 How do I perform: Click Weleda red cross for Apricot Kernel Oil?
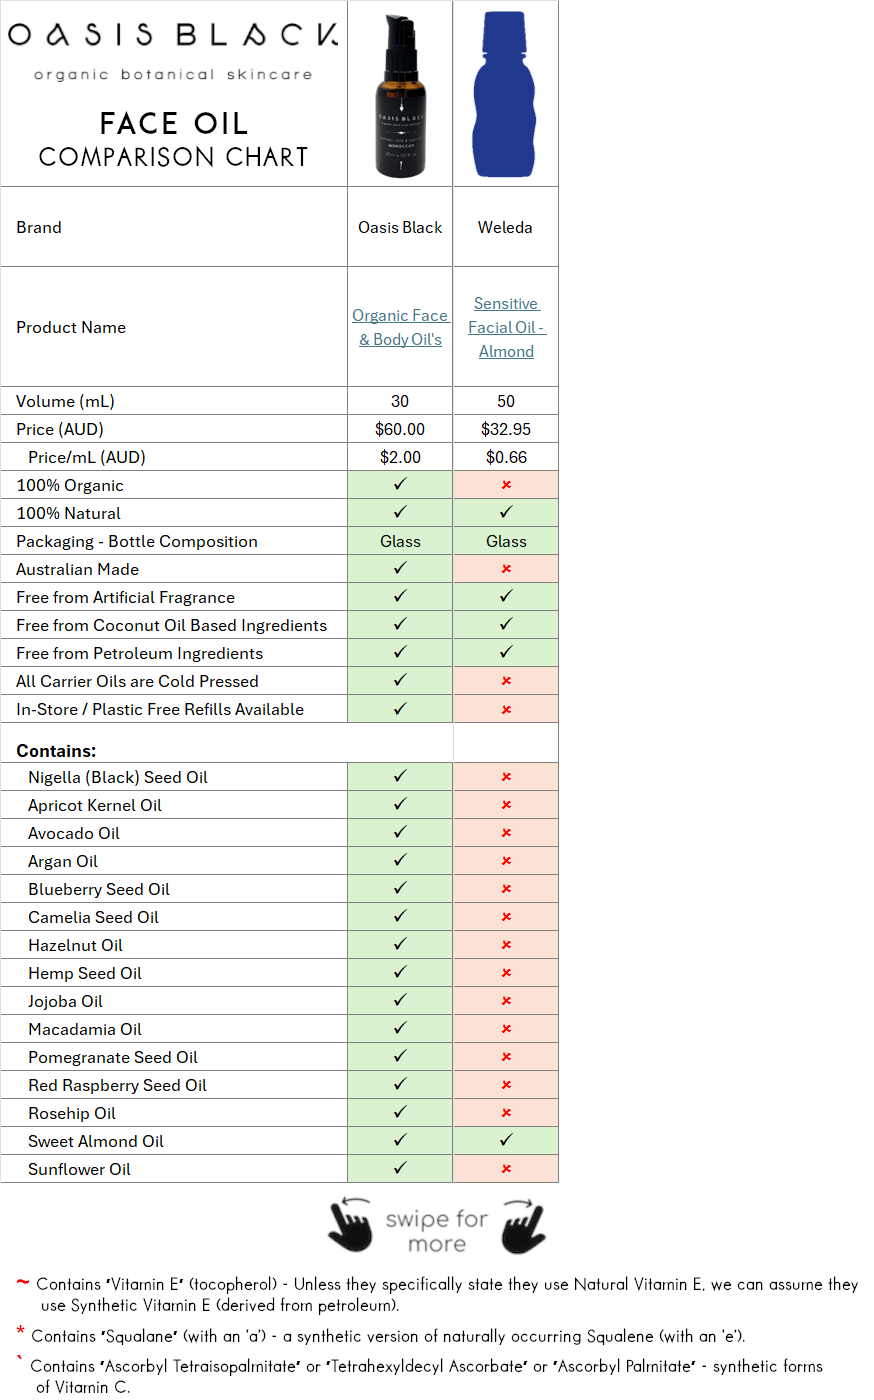[x=506, y=805]
